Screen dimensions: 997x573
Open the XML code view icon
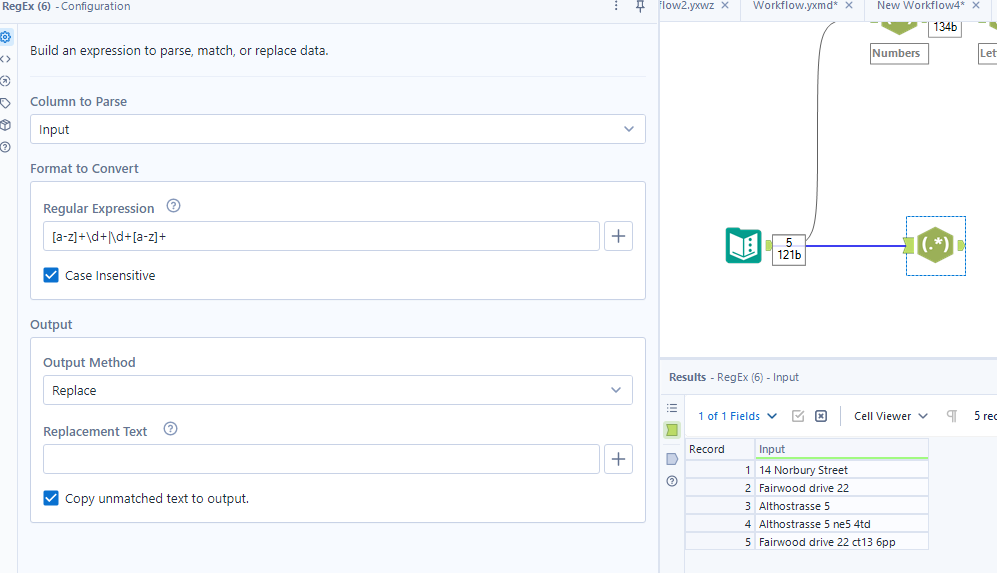click(6, 59)
